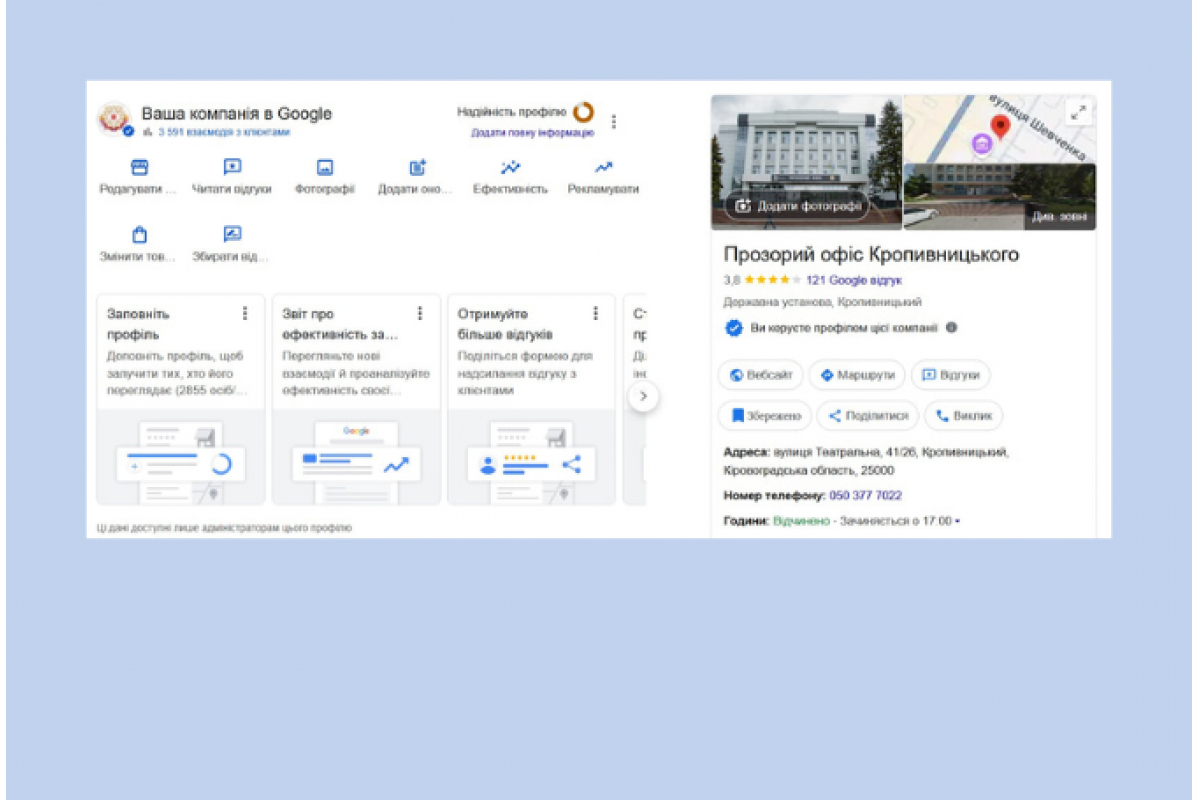Screen dimensions: 1200x800
Task: Click the red location pin on map
Action: click(x=1000, y=127)
